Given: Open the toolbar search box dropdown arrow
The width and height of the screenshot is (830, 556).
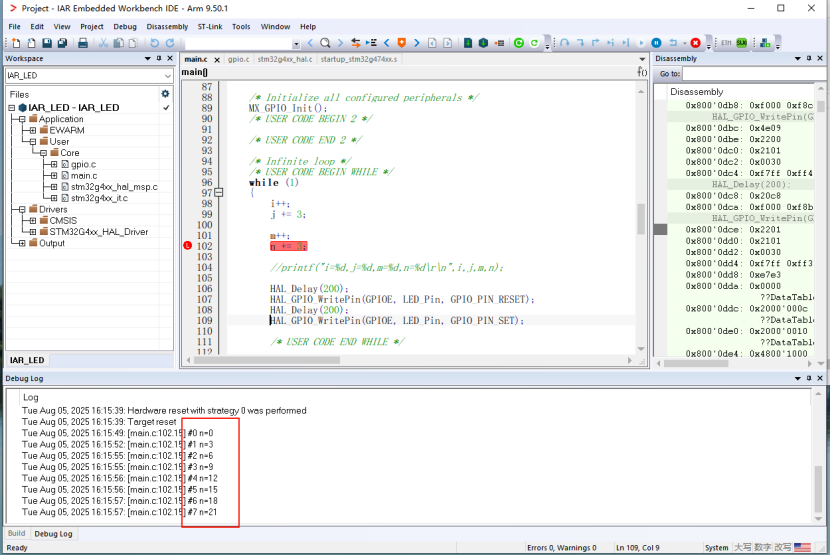Looking at the screenshot, I should [296, 43].
